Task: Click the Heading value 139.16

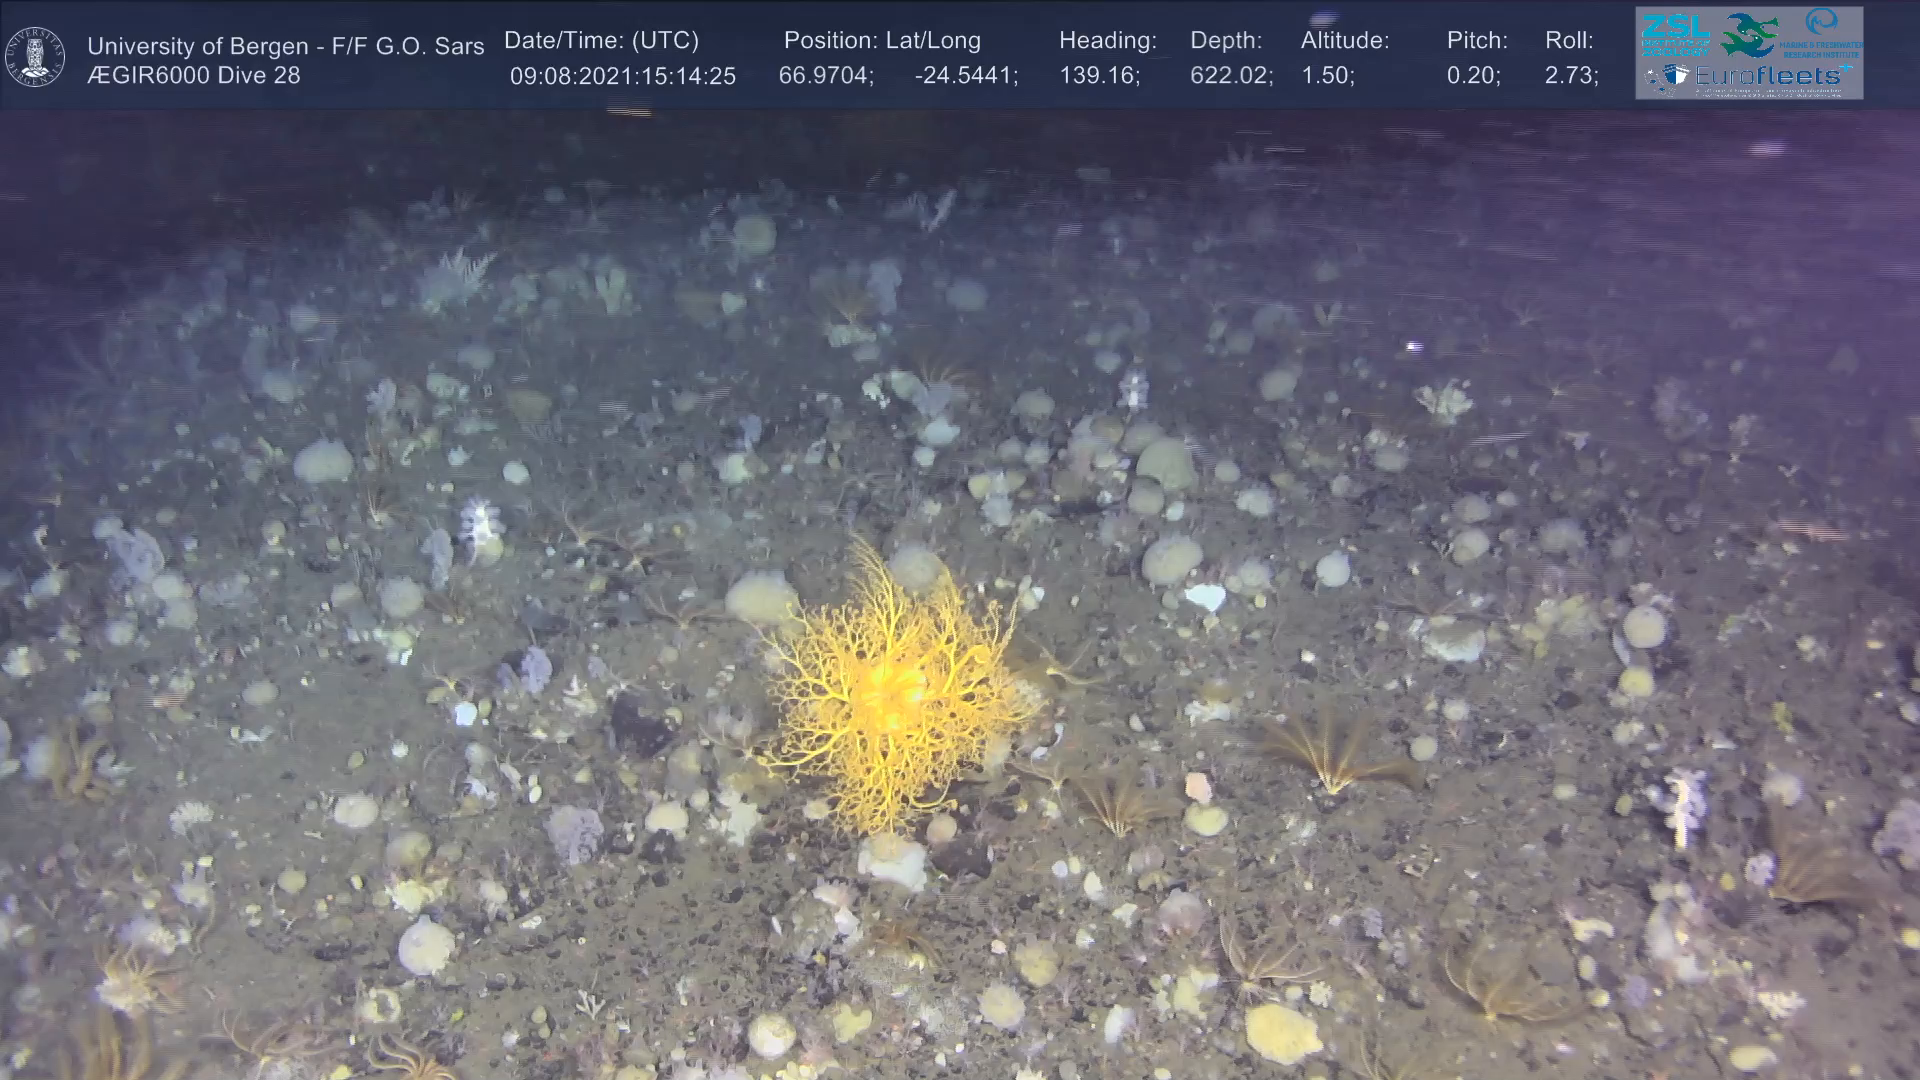Action: [x=1099, y=76]
